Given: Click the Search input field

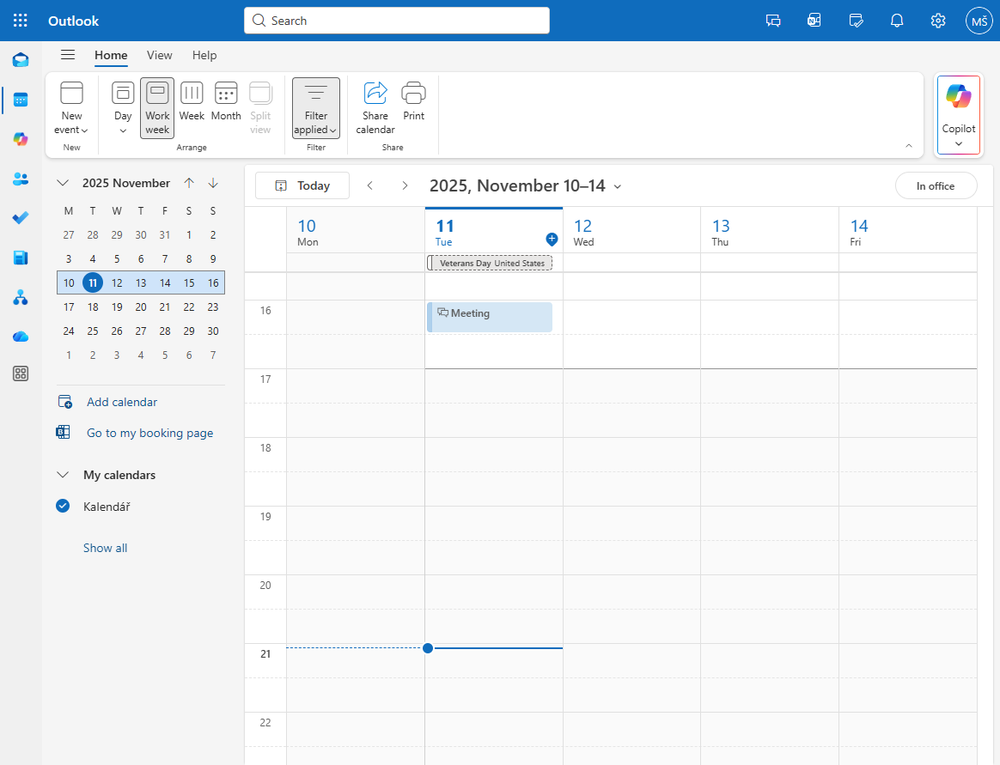Looking at the screenshot, I should click(397, 20).
